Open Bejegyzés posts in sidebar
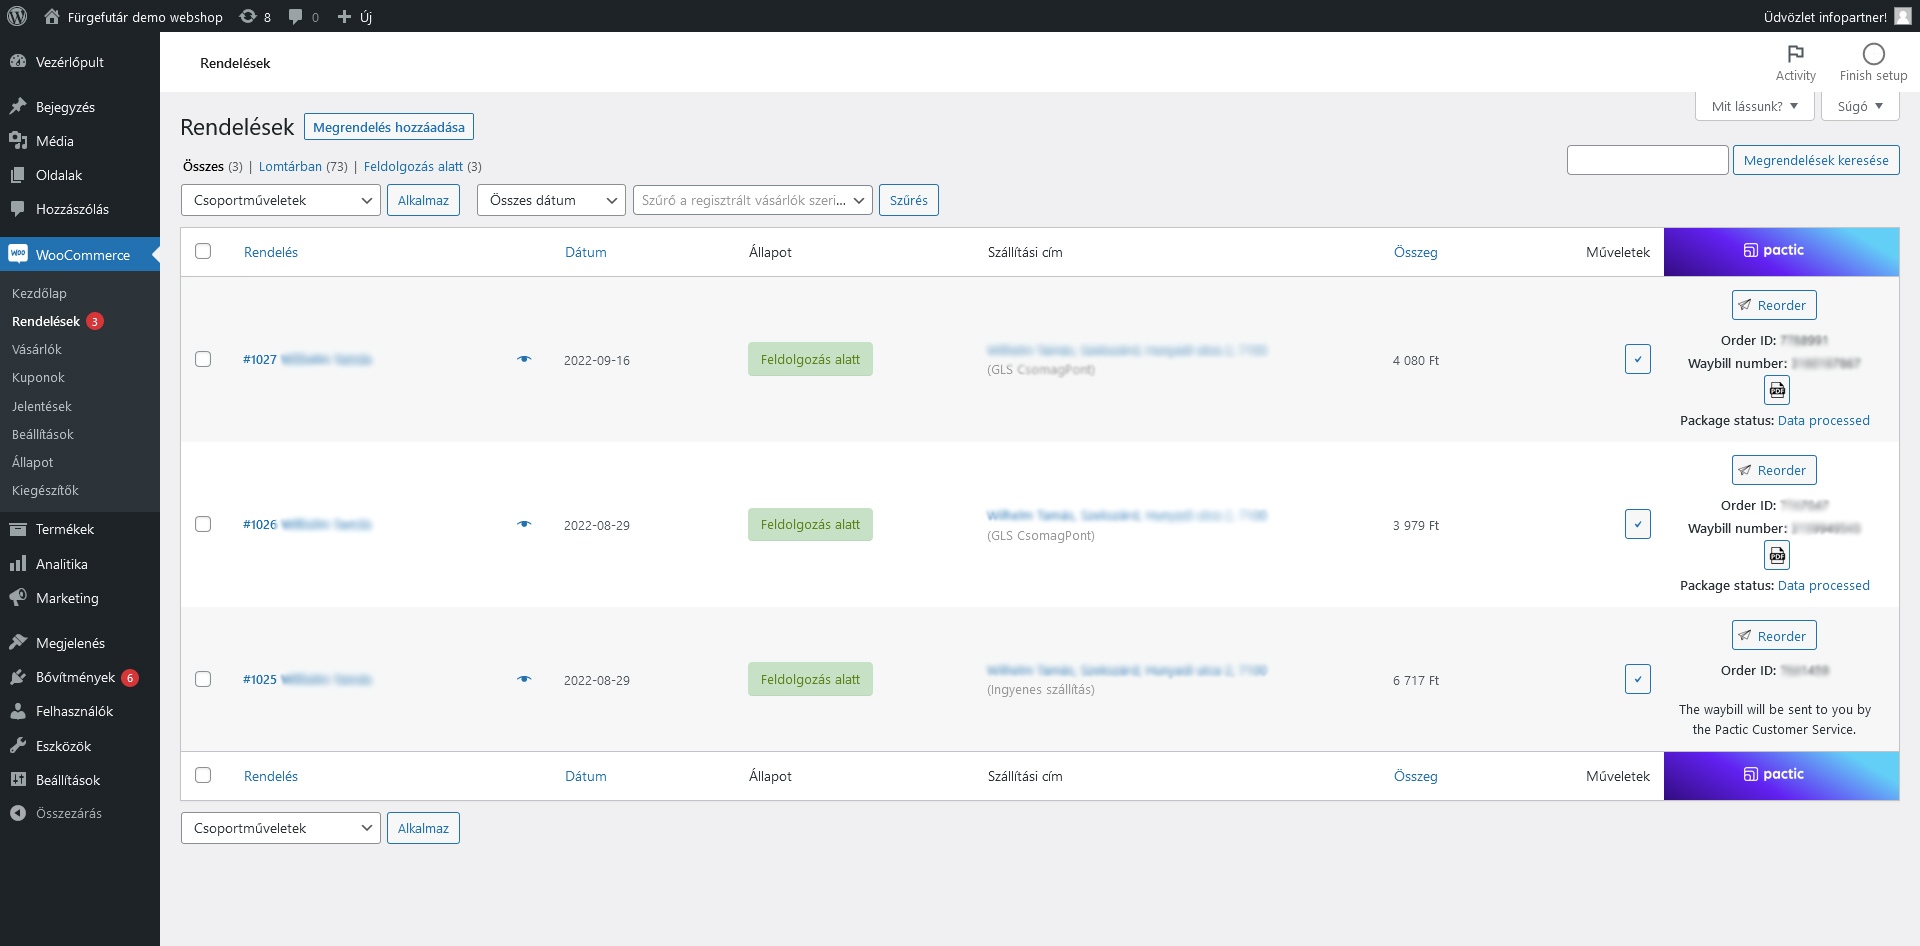This screenshot has width=1920, height=946. pos(80,107)
